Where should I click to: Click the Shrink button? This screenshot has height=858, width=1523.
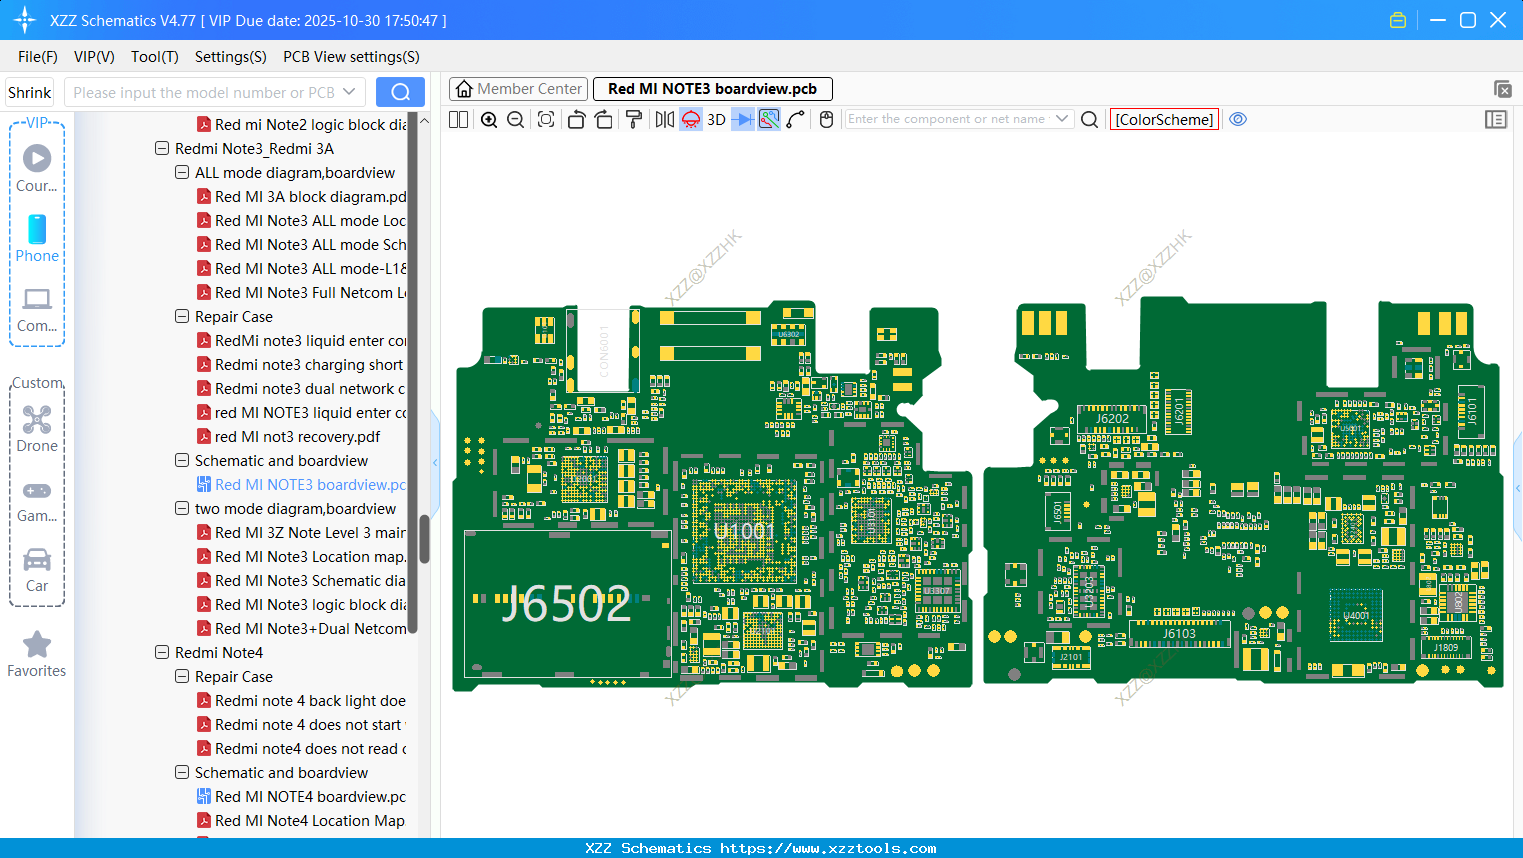30,93
